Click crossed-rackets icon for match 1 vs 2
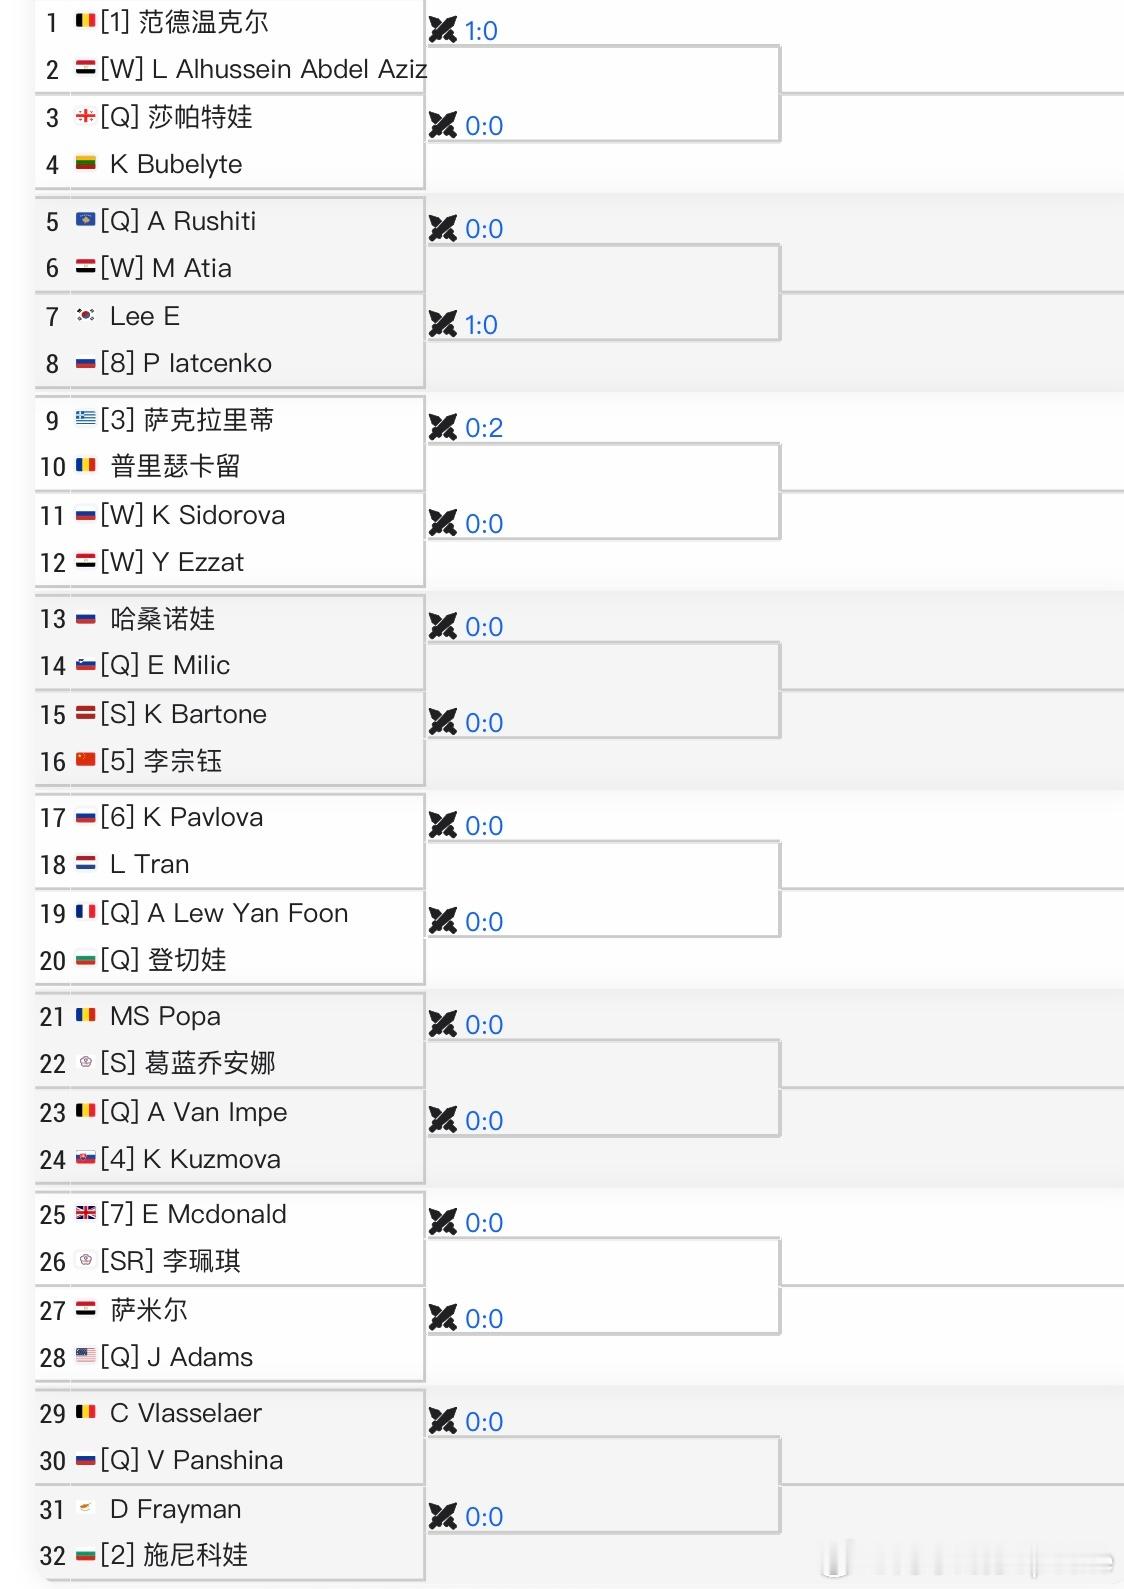The width and height of the screenshot is (1124, 1589). pyautogui.click(x=442, y=30)
